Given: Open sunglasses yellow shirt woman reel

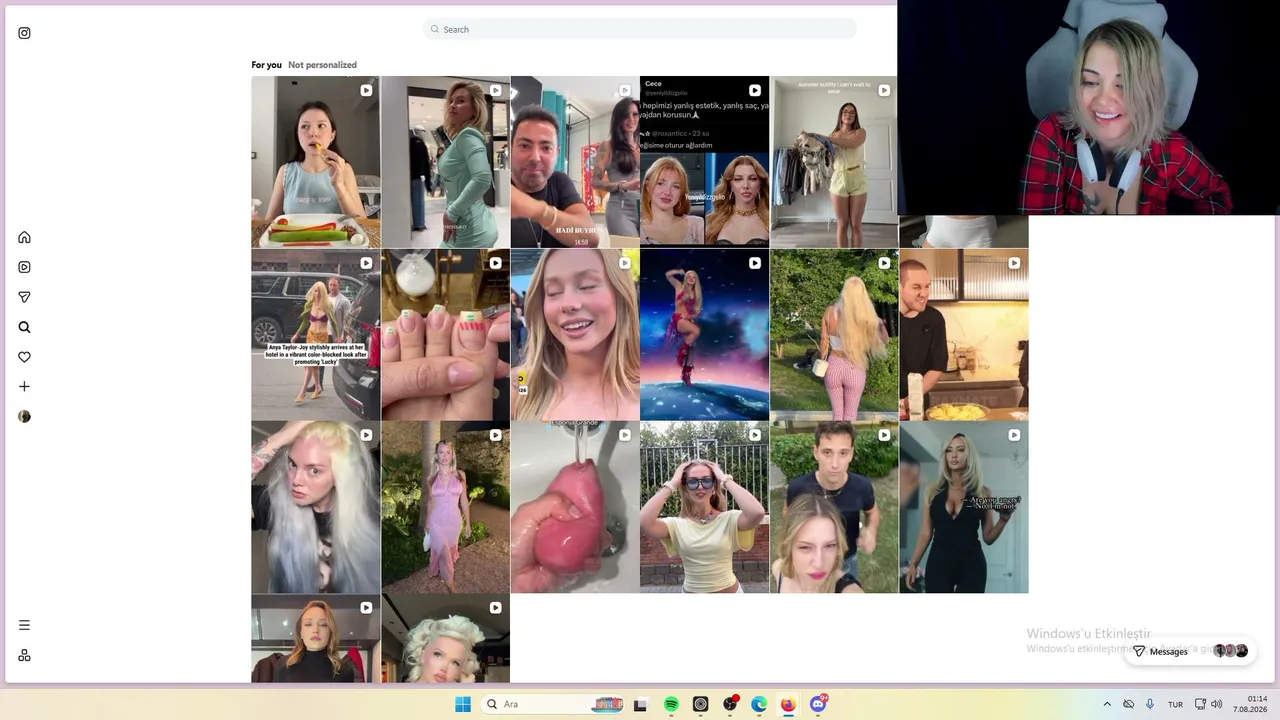Looking at the screenshot, I should (704, 507).
